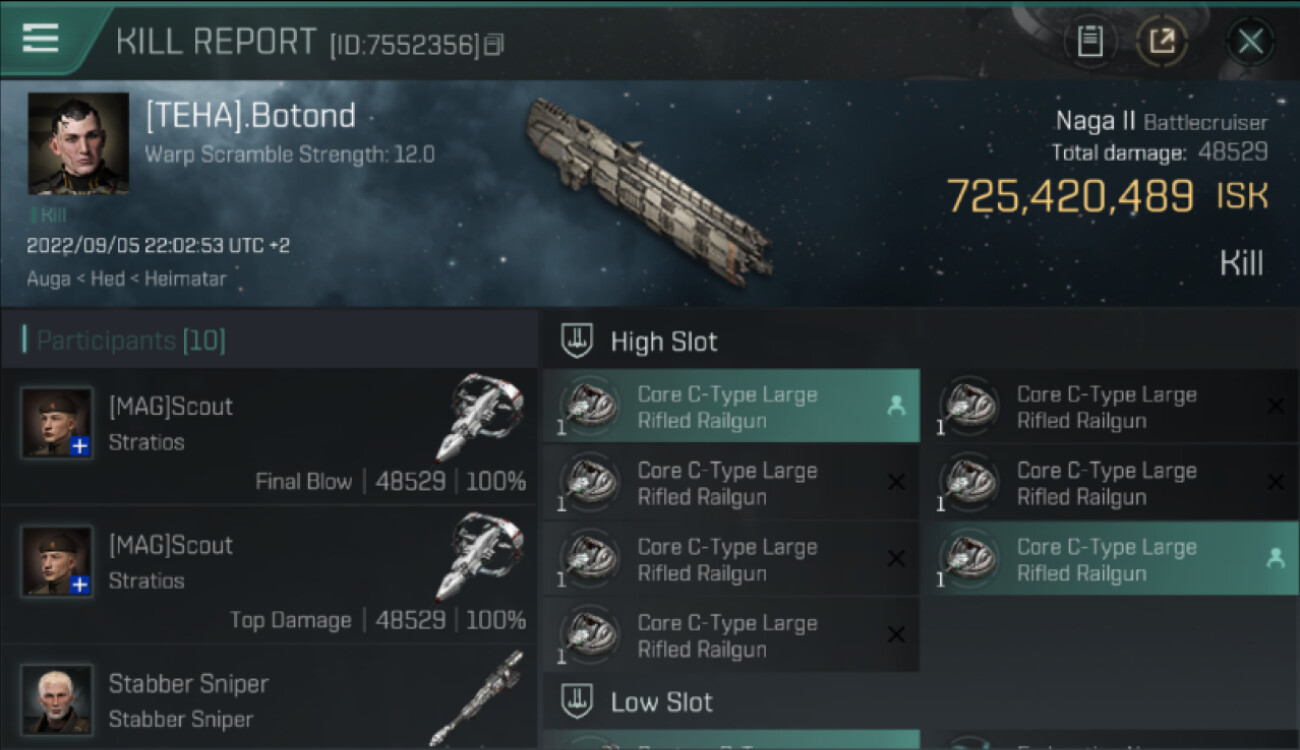Screen dimensions: 1300x750
Task: Open the Stabber Sniper participant portrait
Action: click(57, 699)
